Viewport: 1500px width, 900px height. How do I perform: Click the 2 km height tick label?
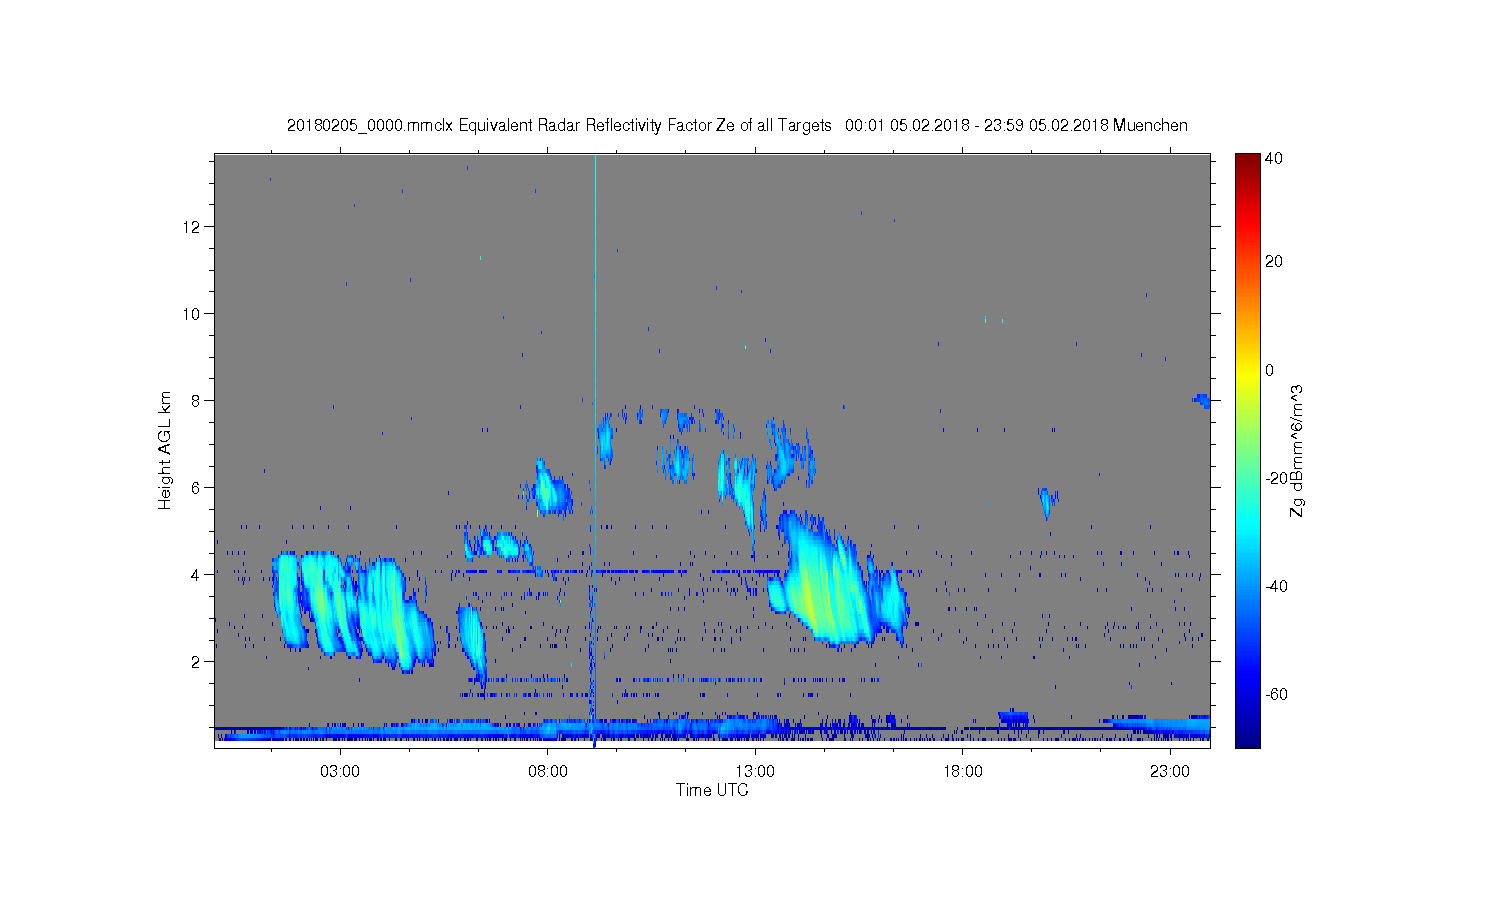(196, 662)
